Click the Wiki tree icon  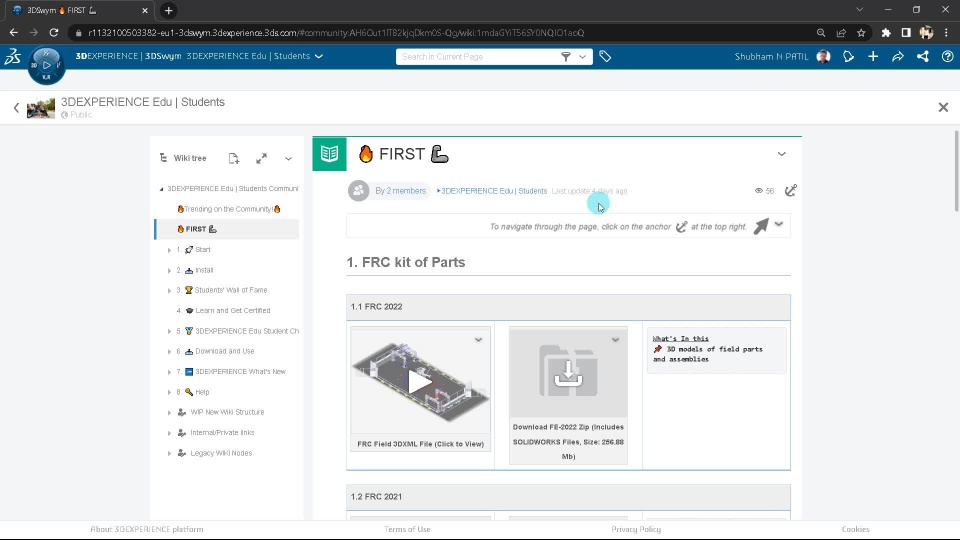pyautogui.click(x=163, y=158)
